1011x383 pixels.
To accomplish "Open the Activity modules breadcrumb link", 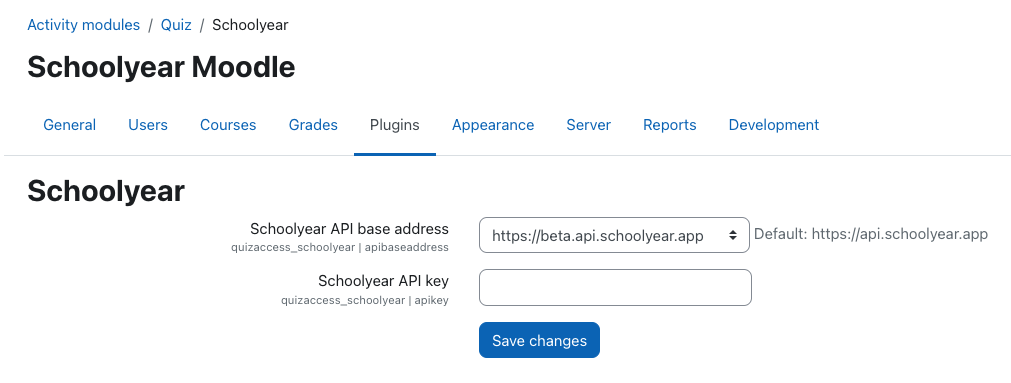I will point(83,25).
